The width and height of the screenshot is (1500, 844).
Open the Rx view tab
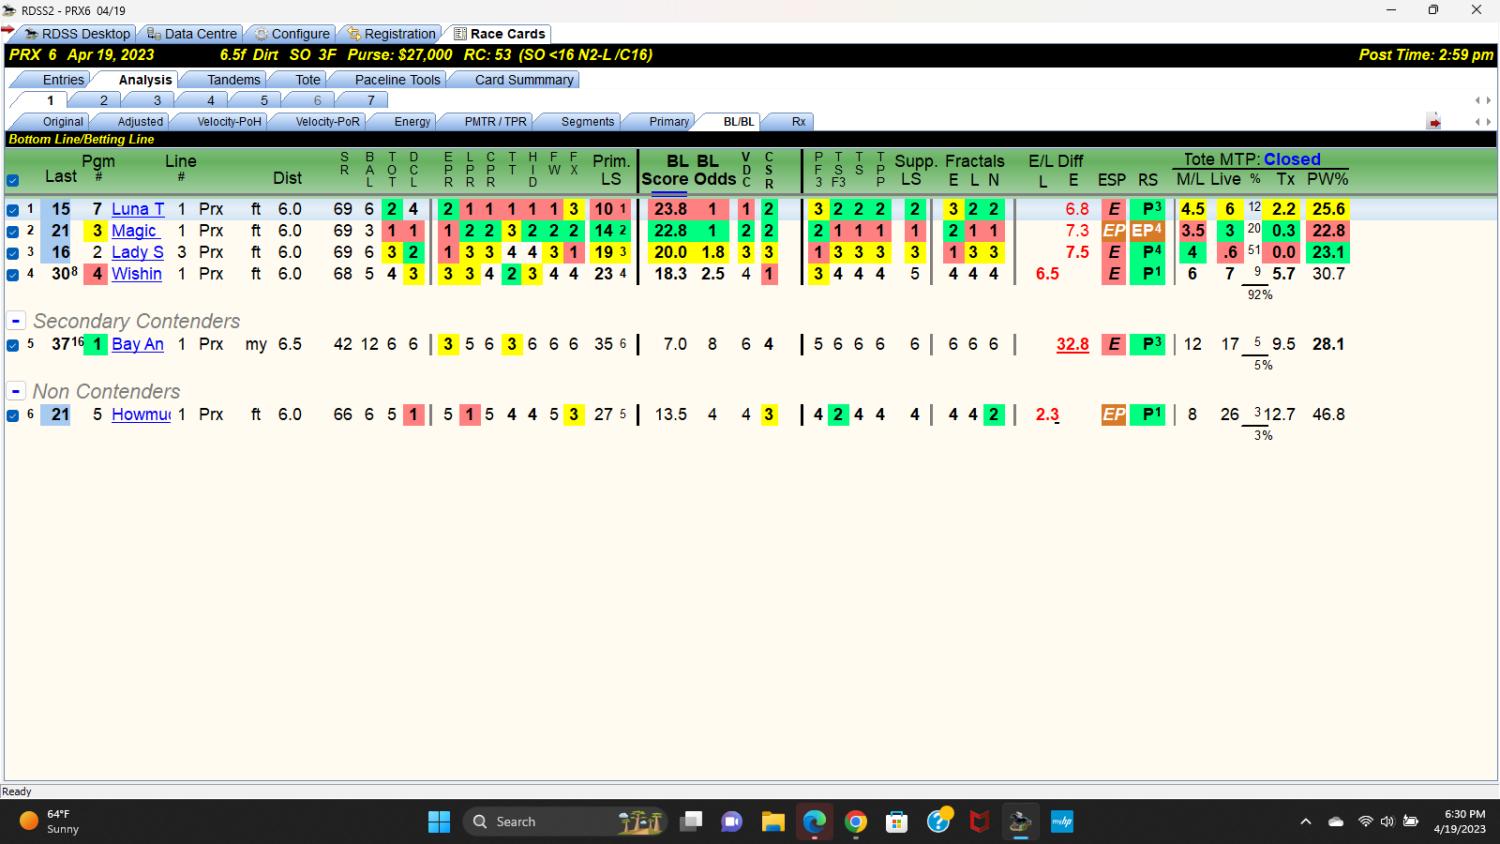[798, 122]
